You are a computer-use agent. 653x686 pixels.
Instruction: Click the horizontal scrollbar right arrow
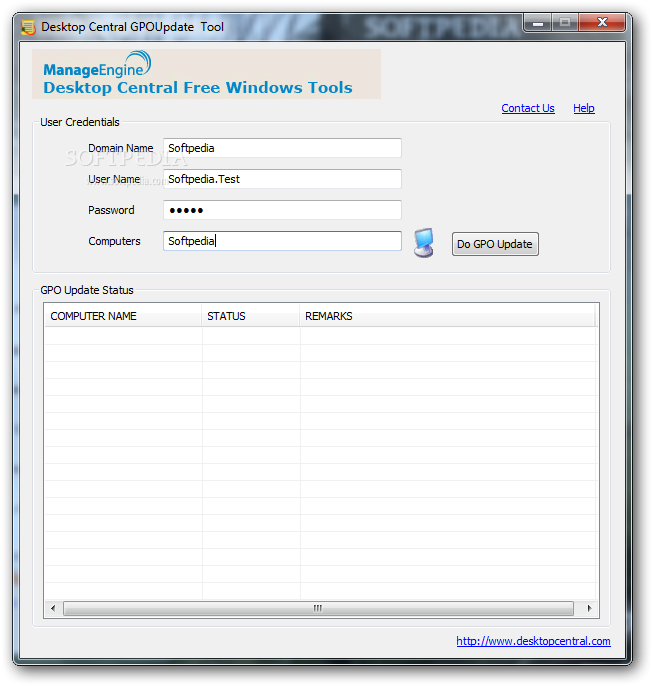point(589,608)
